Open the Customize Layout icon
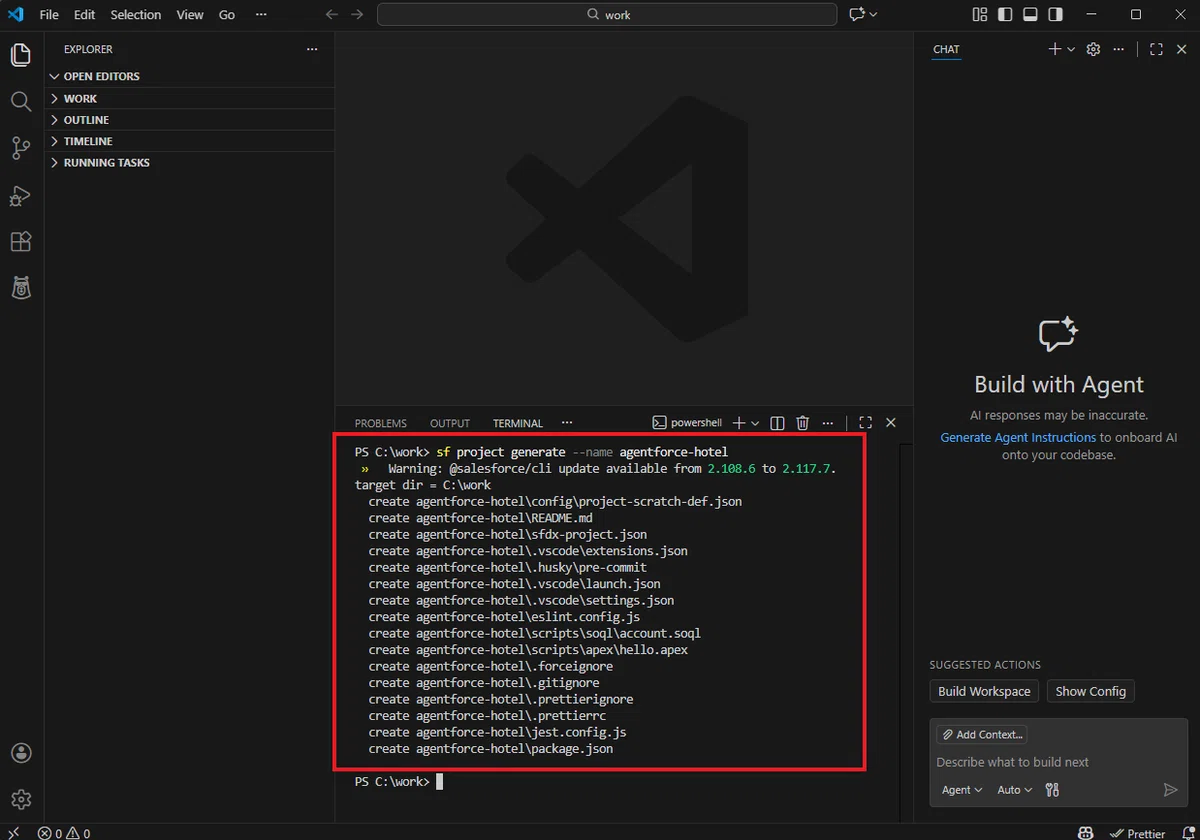The height and width of the screenshot is (840, 1200). (x=979, y=14)
